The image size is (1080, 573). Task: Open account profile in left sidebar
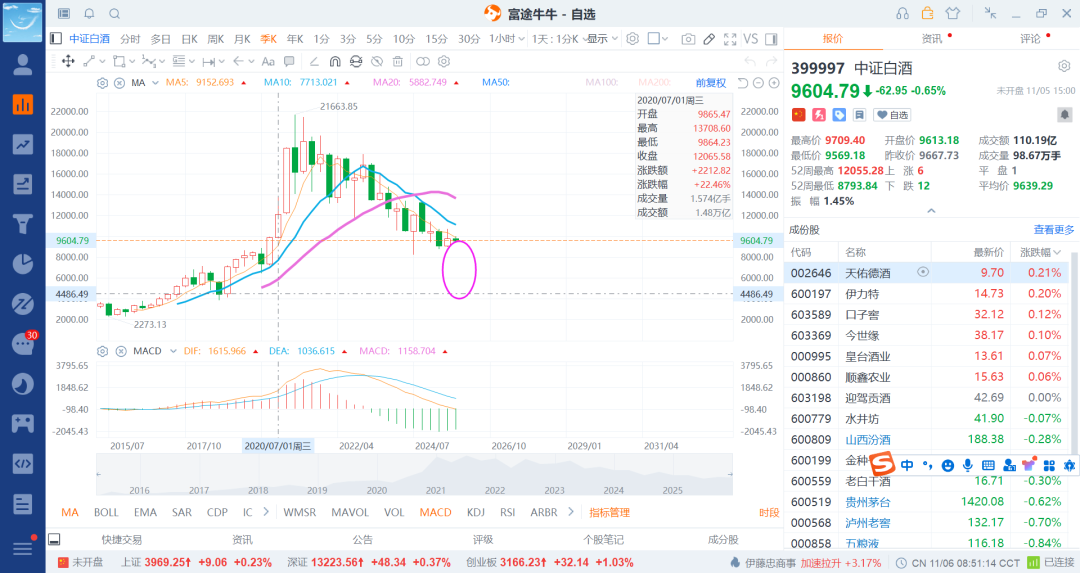tap(23, 65)
